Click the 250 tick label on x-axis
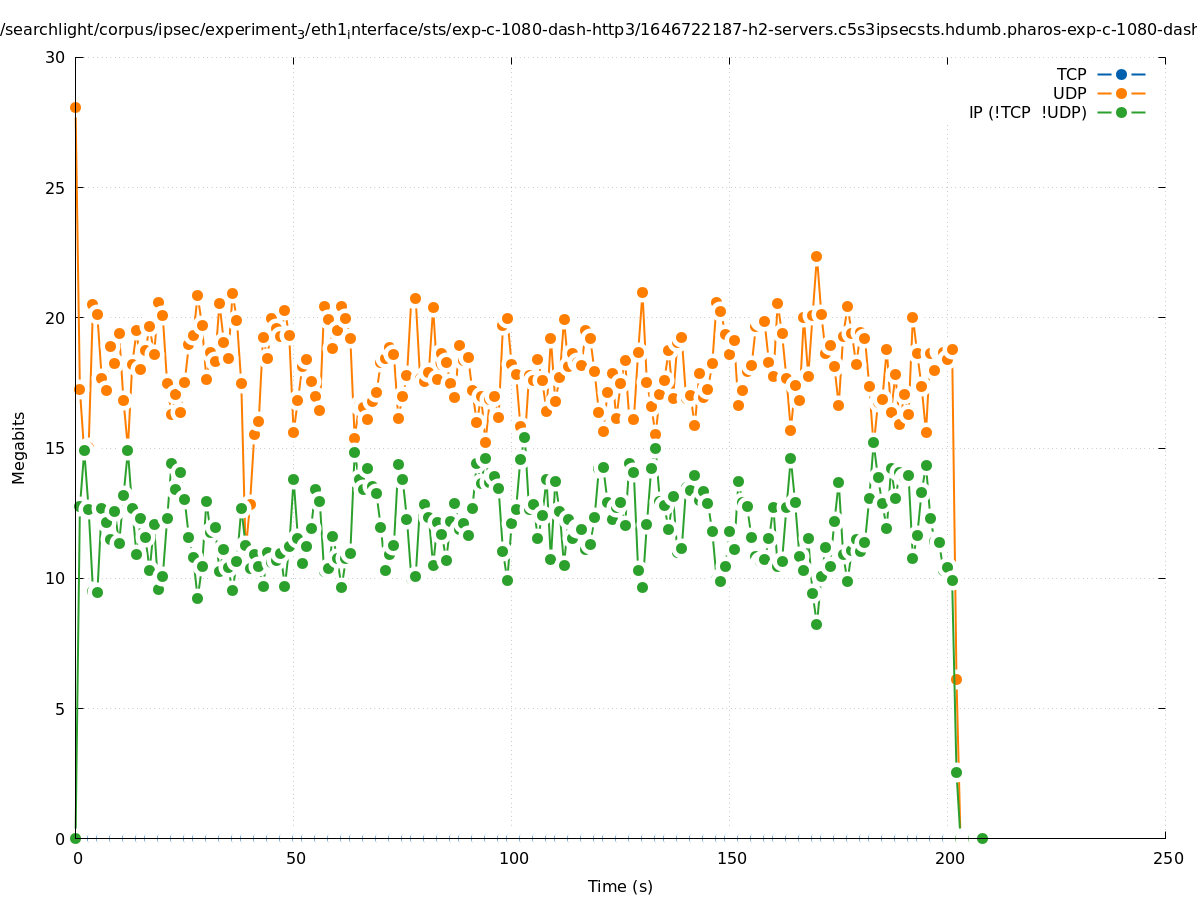 click(x=1166, y=858)
